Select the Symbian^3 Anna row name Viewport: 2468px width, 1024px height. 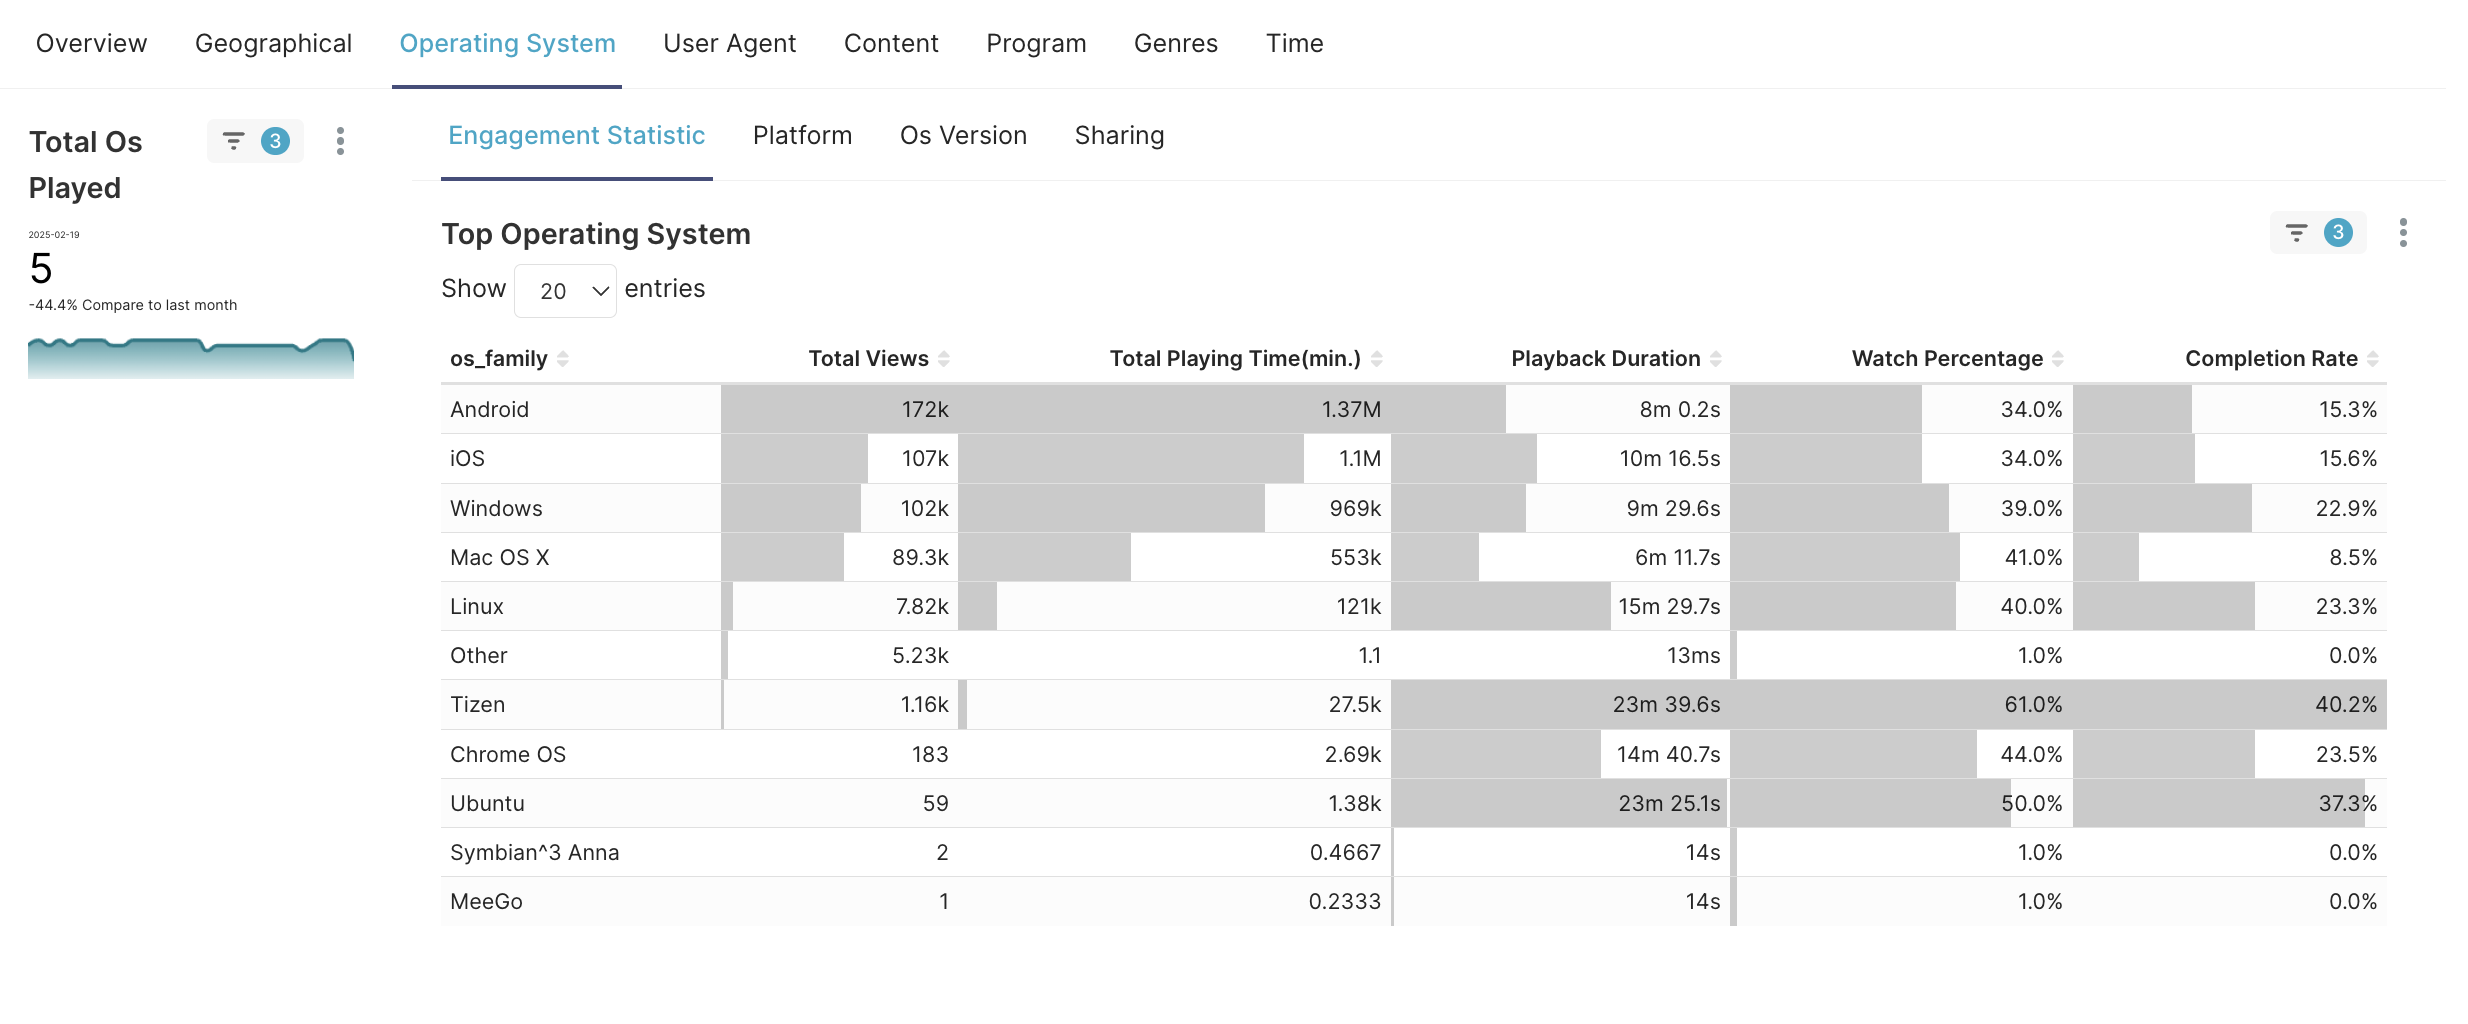tap(534, 852)
